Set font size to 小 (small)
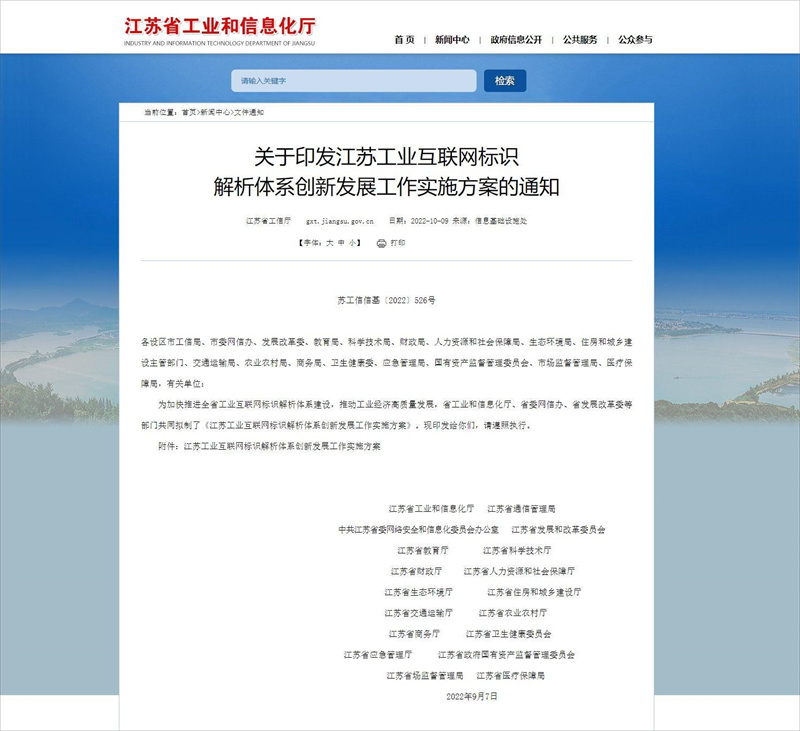The image size is (800, 731). tap(353, 243)
